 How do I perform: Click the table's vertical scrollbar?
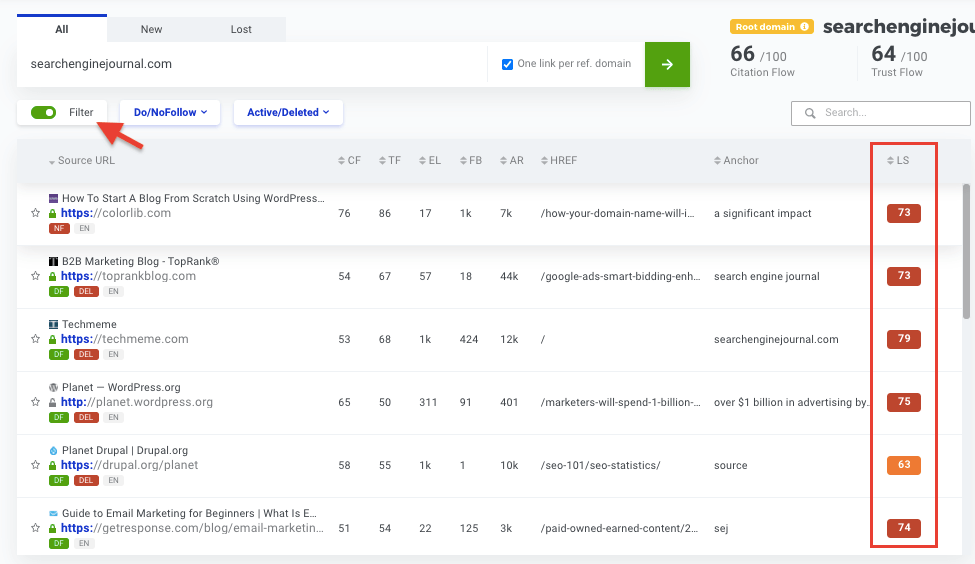pos(966,251)
